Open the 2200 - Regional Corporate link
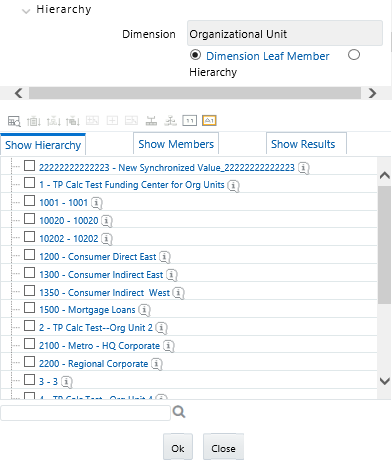The image size is (392, 469). (x=94, y=364)
